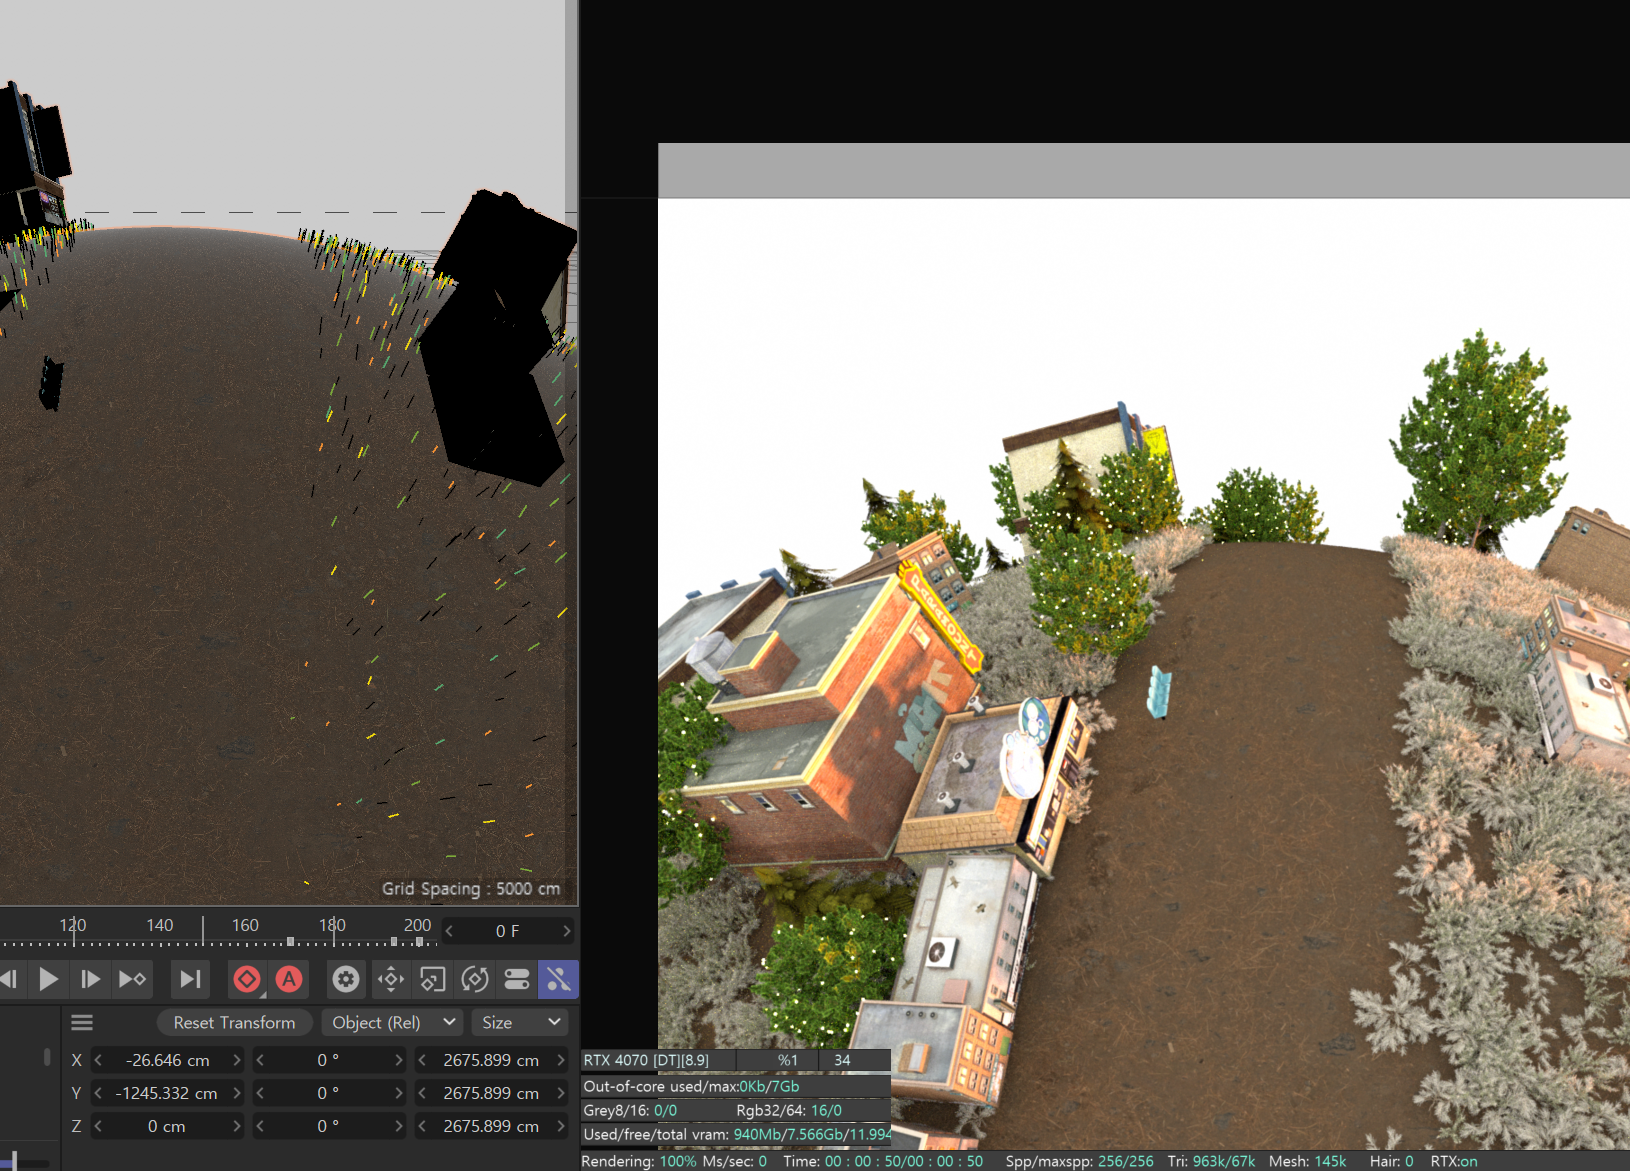Image resolution: width=1630 pixels, height=1171 pixels.
Task: Click the blue slider at bottom-left corner
Action: pos(14,1161)
